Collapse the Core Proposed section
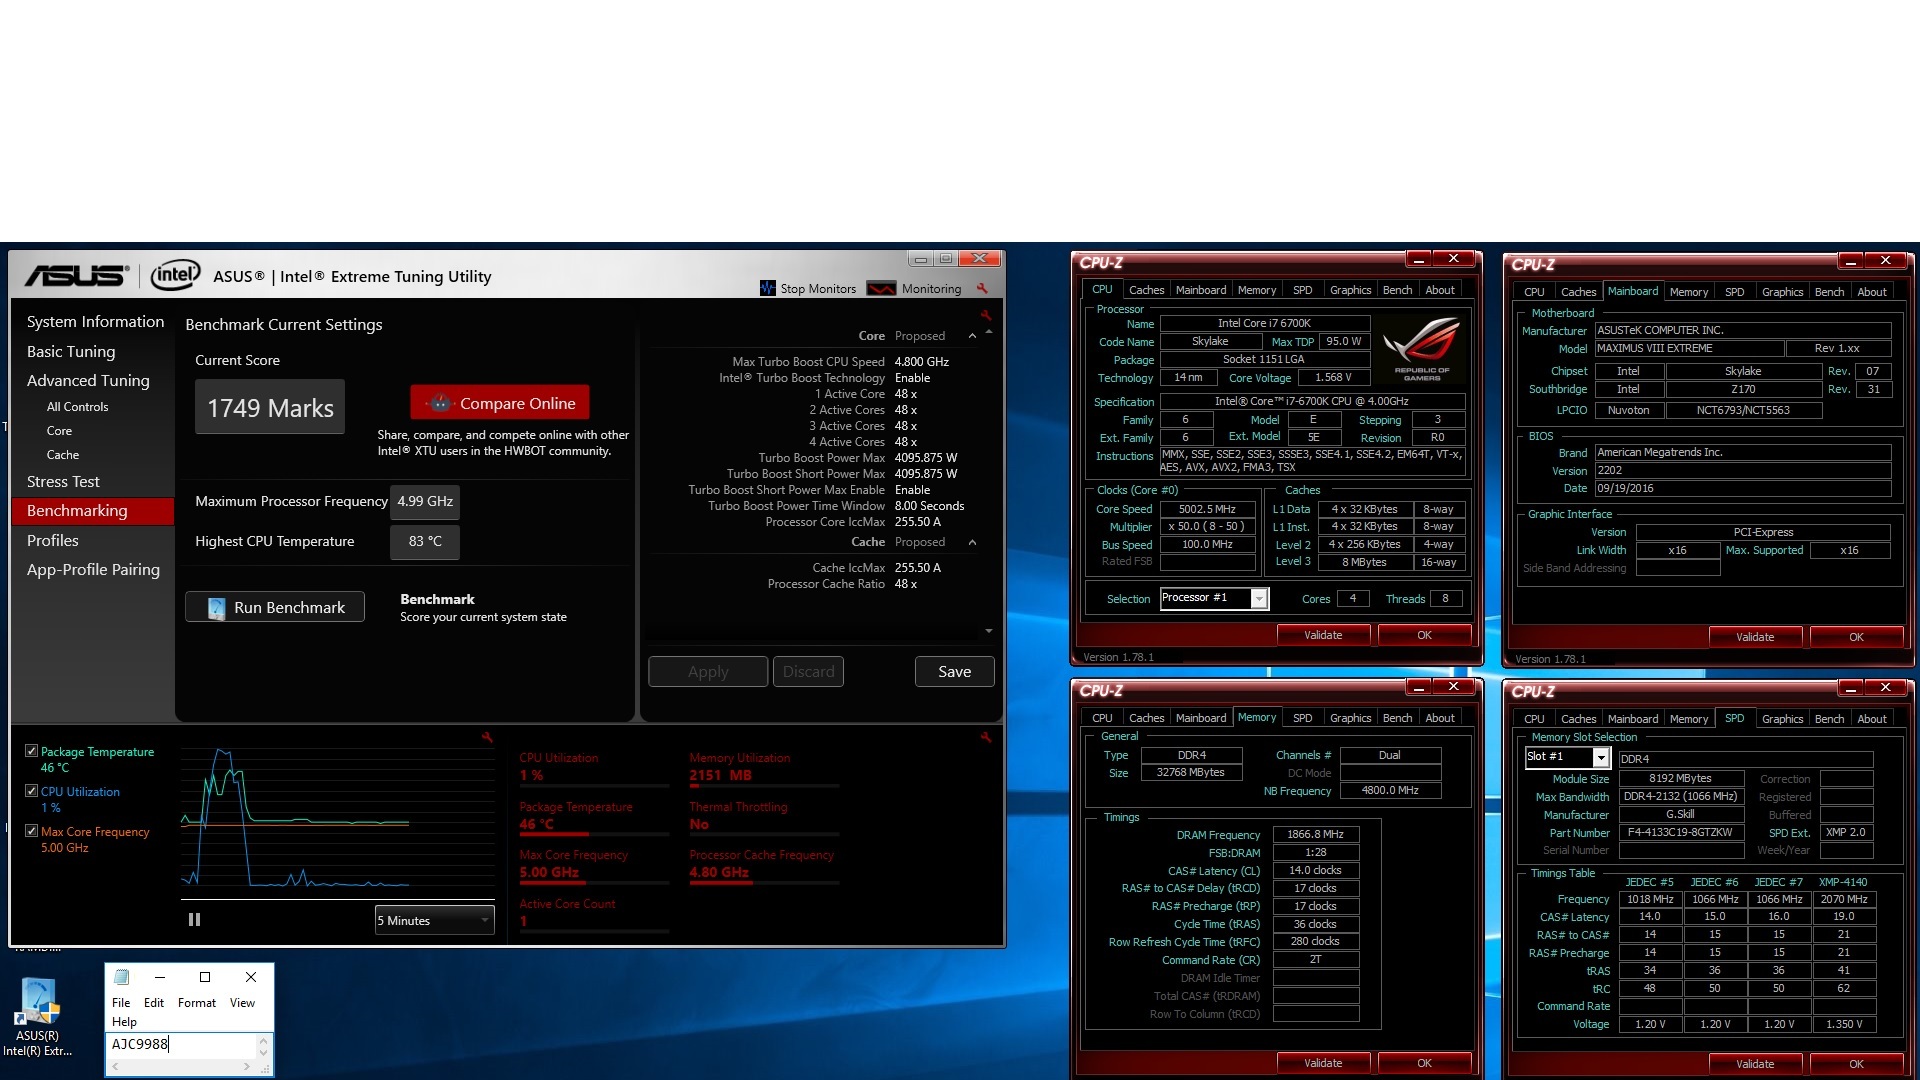The width and height of the screenshot is (1920, 1080). click(972, 336)
